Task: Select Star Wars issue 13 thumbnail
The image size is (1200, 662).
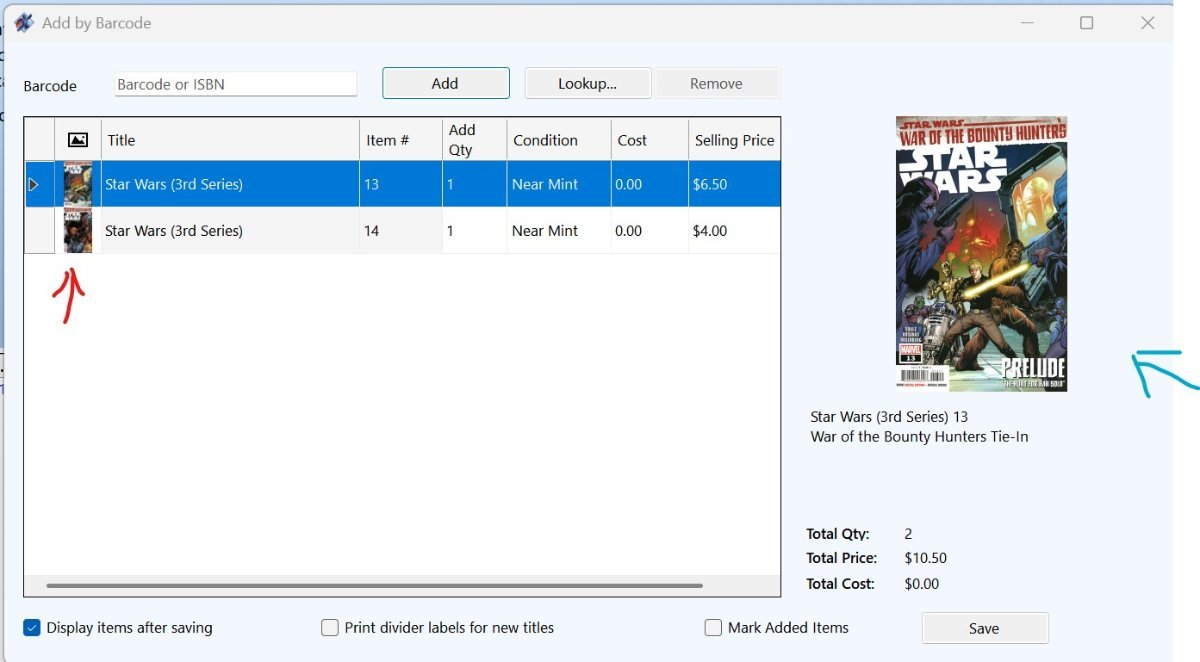Action: click(78, 184)
